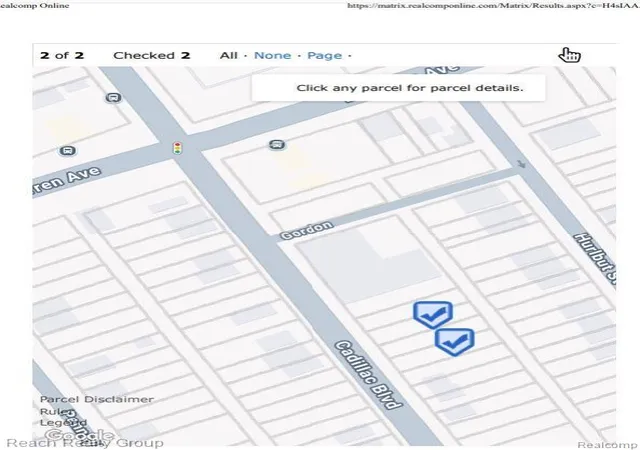Click the hand pan tool icon

(x=569, y=55)
